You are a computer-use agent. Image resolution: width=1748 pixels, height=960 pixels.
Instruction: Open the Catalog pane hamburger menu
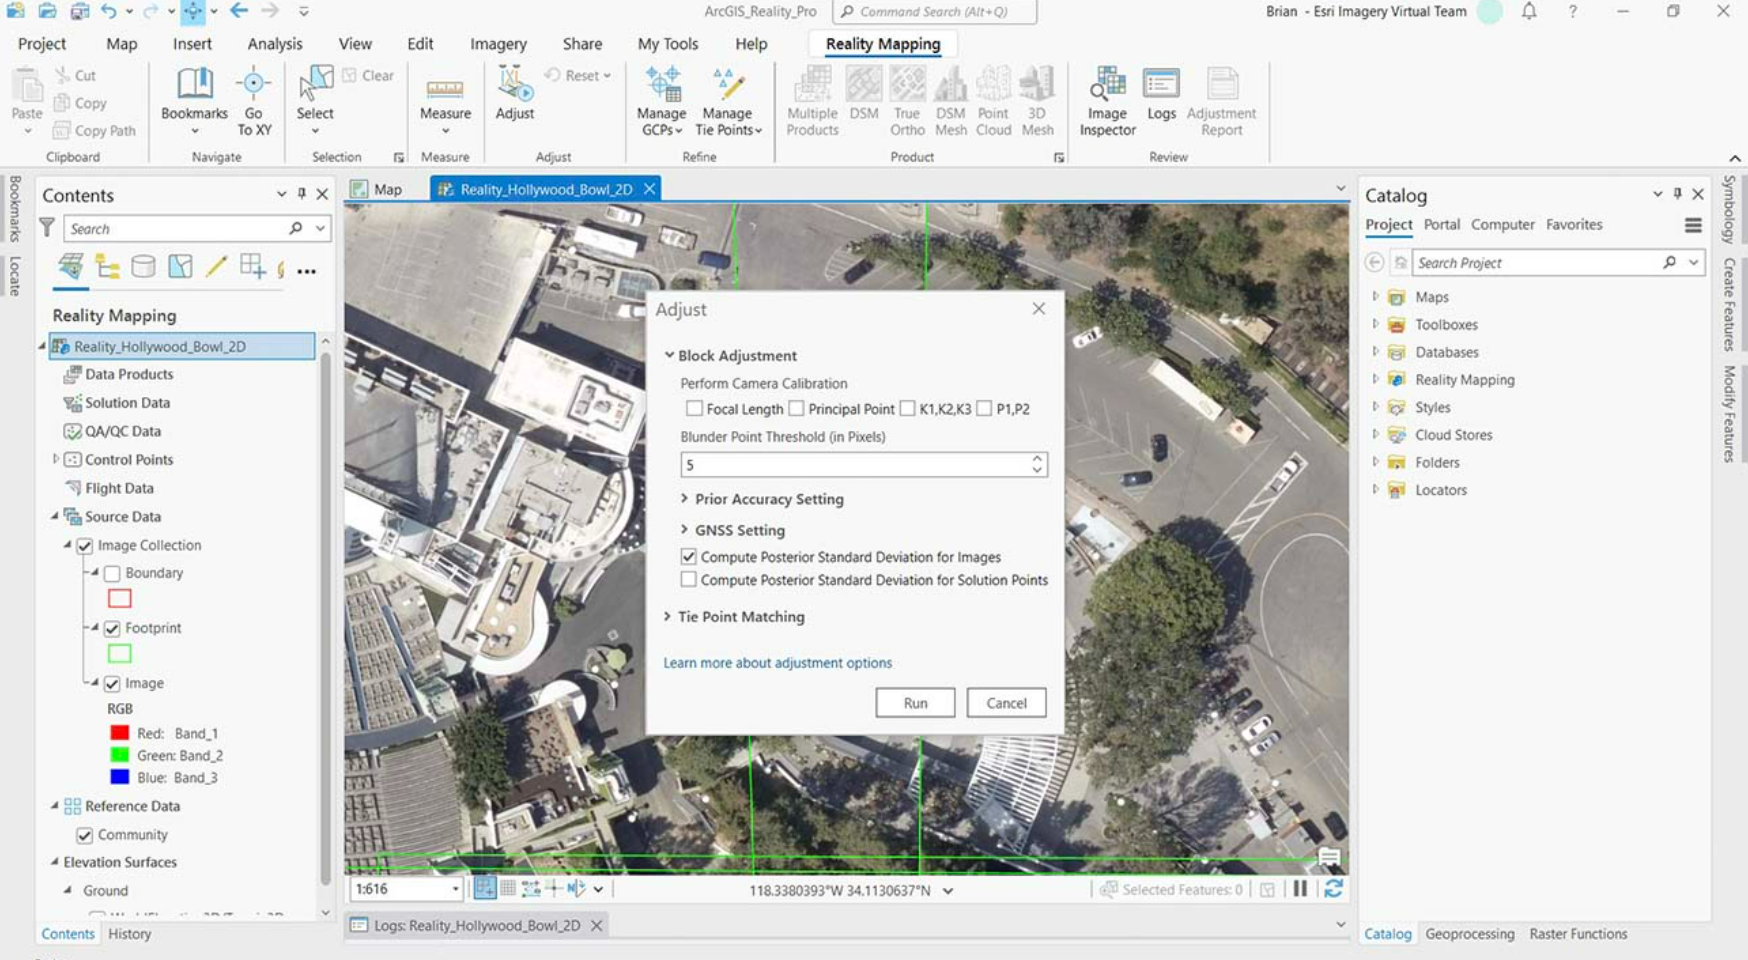pyautogui.click(x=1693, y=225)
